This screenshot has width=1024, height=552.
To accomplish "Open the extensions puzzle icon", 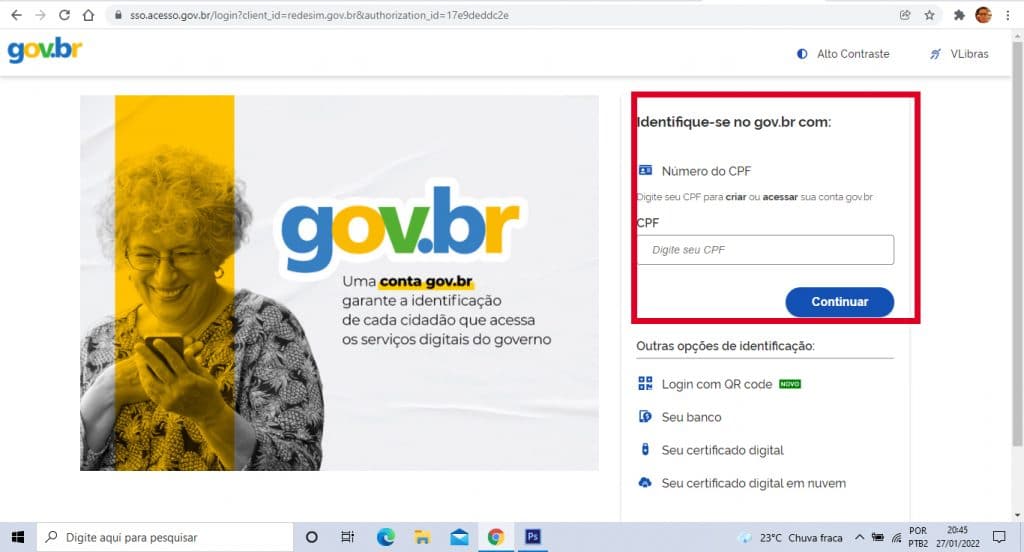I will click(x=959, y=15).
